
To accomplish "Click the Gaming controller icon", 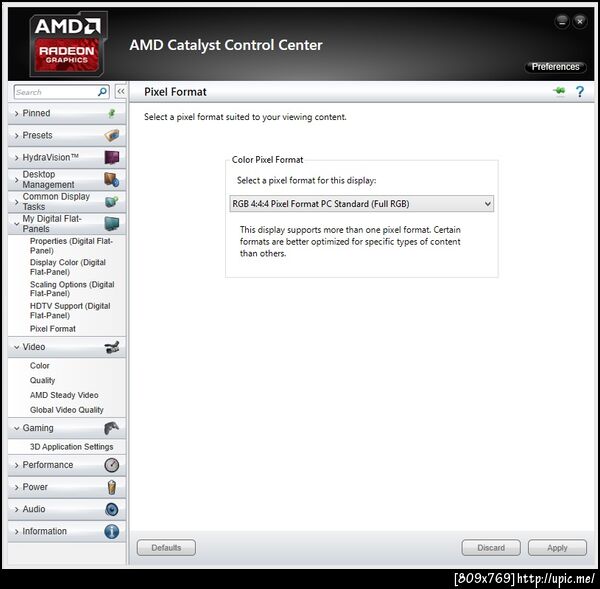I will click(x=111, y=428).
